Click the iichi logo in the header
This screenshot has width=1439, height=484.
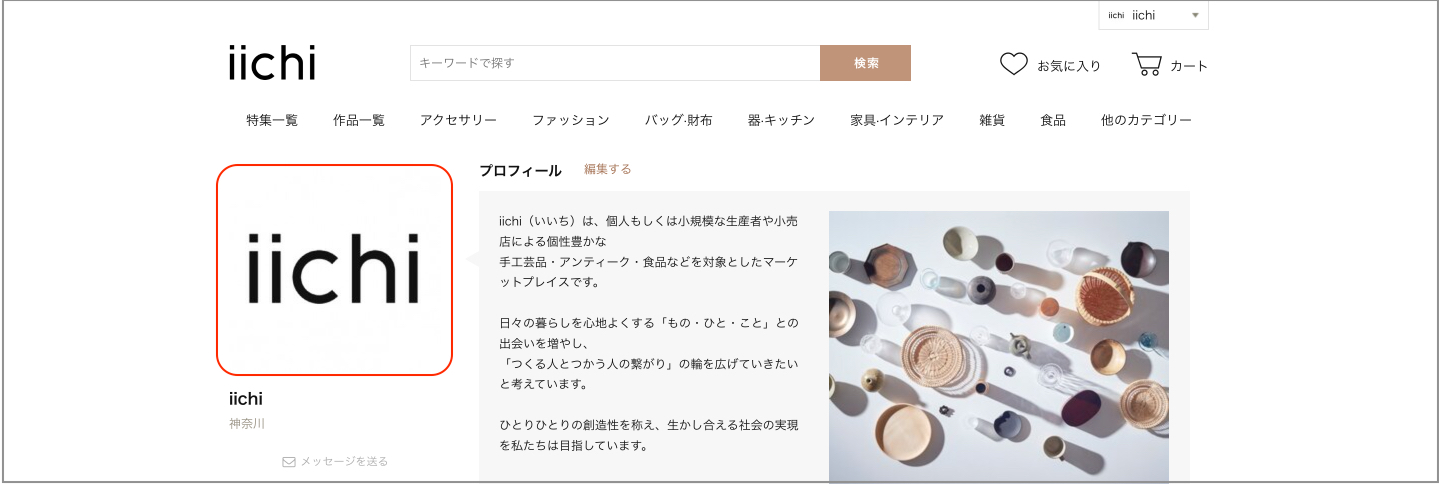point(272,63)
